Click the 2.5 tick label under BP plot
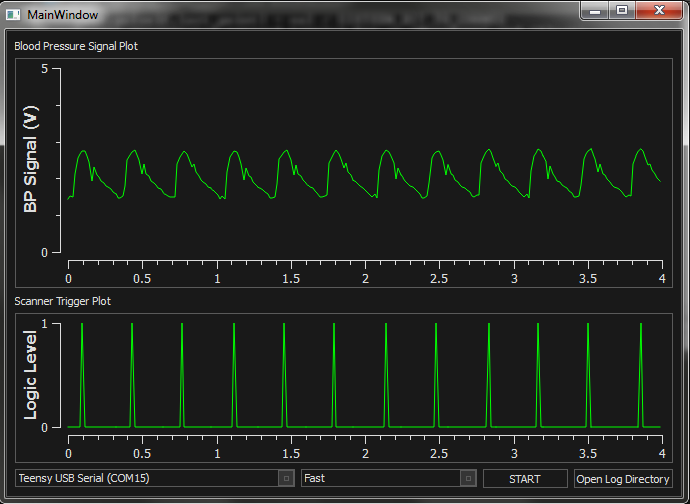 [439, 279]
